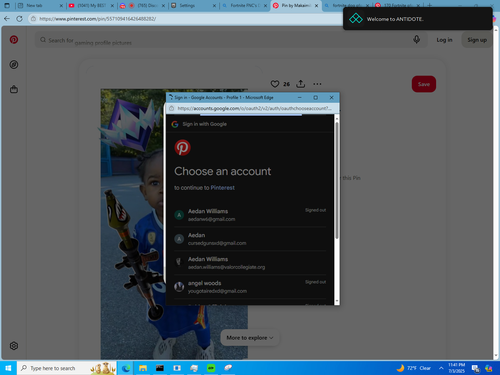The height and width of the screenshot is (375, 500).
Task: Click the Choose an account heading
Action: click(x=223, y=171)
